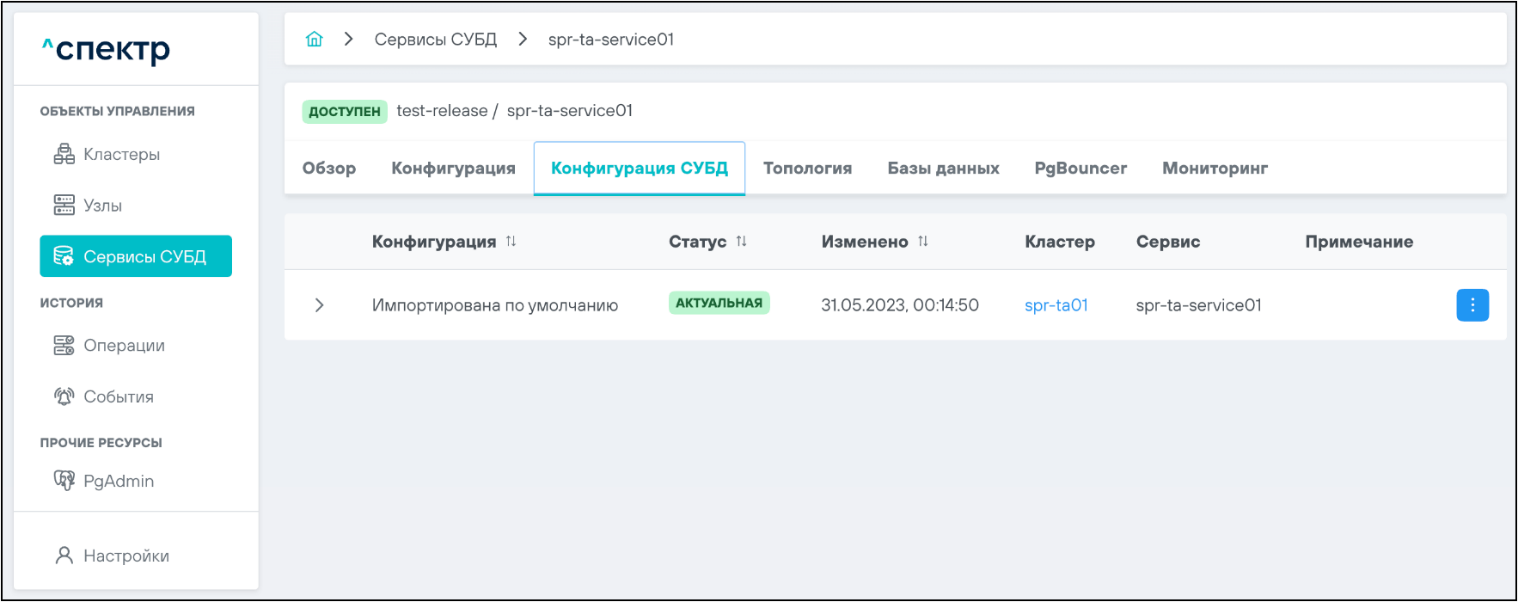
Task: Switch to the Мониторинг tab
Action: [x=1214, y=168]
